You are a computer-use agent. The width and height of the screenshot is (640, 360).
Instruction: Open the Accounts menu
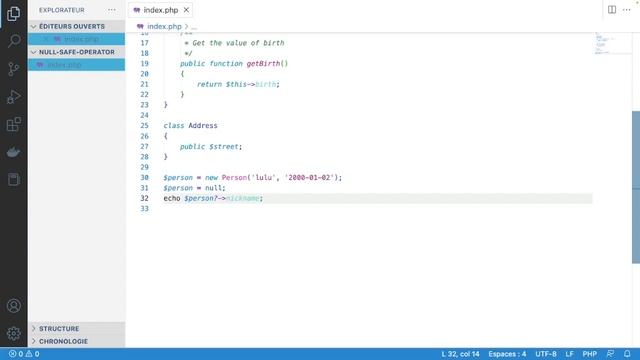13,306
